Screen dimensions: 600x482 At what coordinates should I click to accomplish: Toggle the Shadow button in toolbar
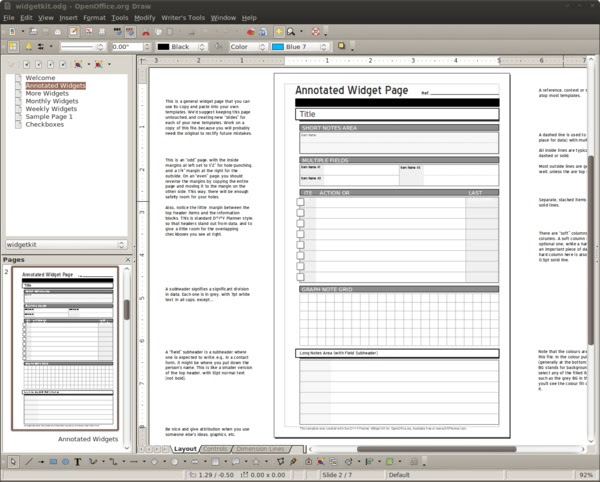(x=341, y=46)
